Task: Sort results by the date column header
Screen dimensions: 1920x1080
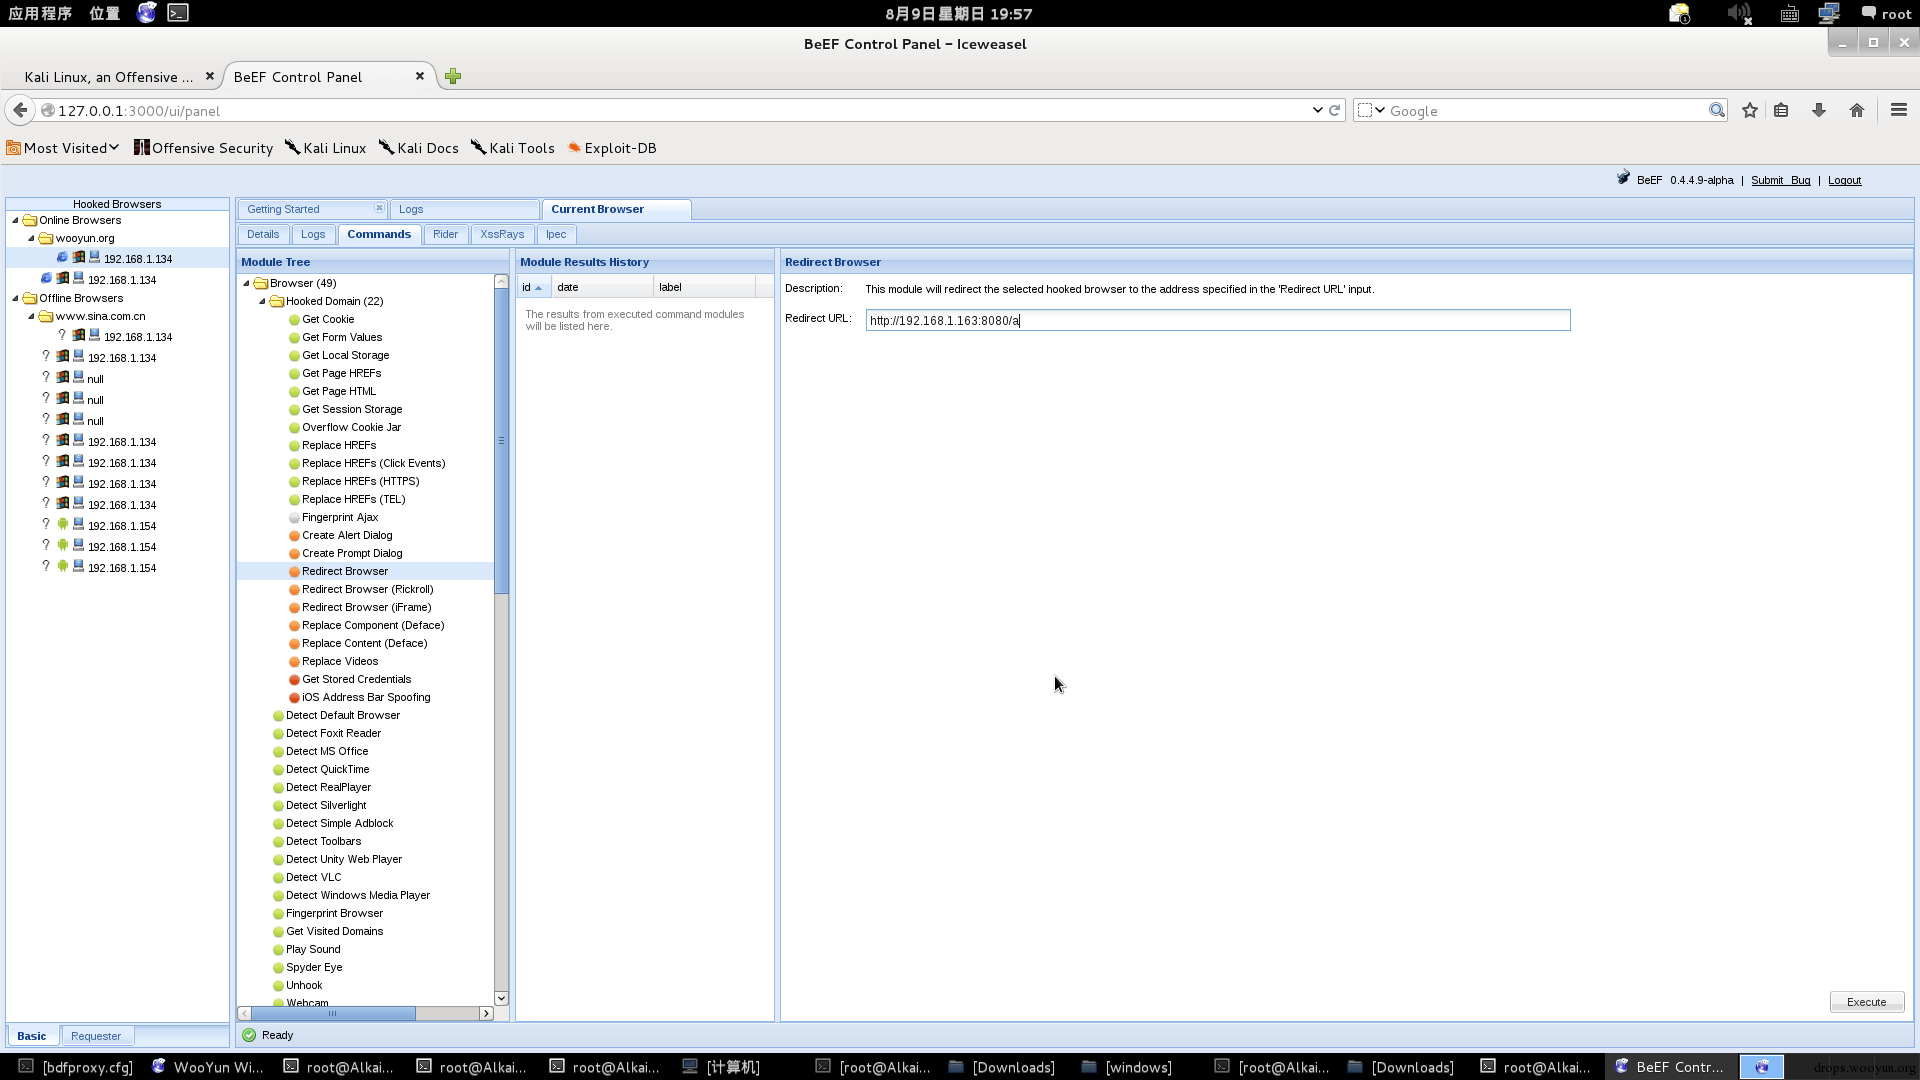Action: tap(602, 287)
